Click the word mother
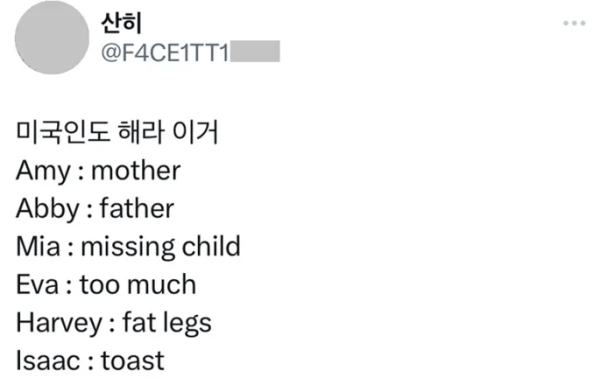Screen dimensions: 600x392 click(136, 170)
